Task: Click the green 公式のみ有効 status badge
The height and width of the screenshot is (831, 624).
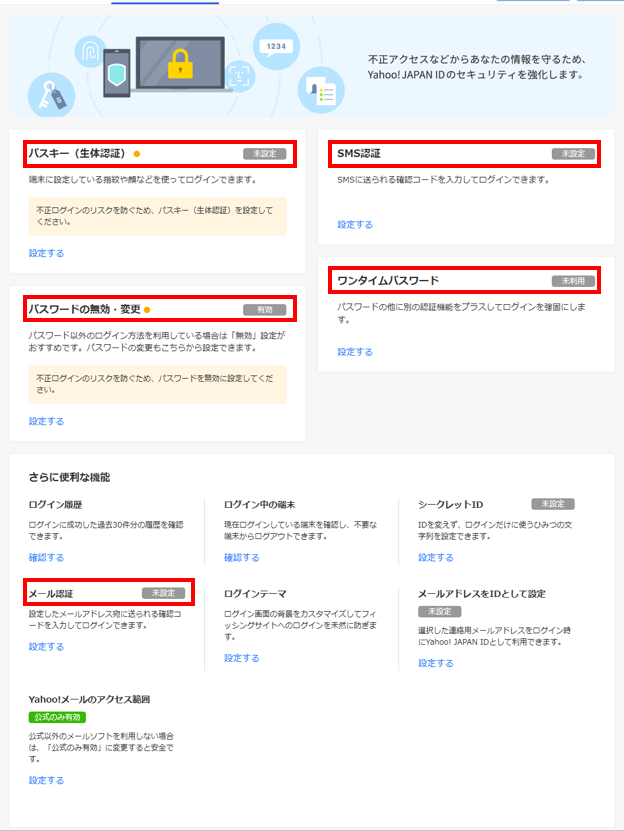Action: click(x=57, y=717)
